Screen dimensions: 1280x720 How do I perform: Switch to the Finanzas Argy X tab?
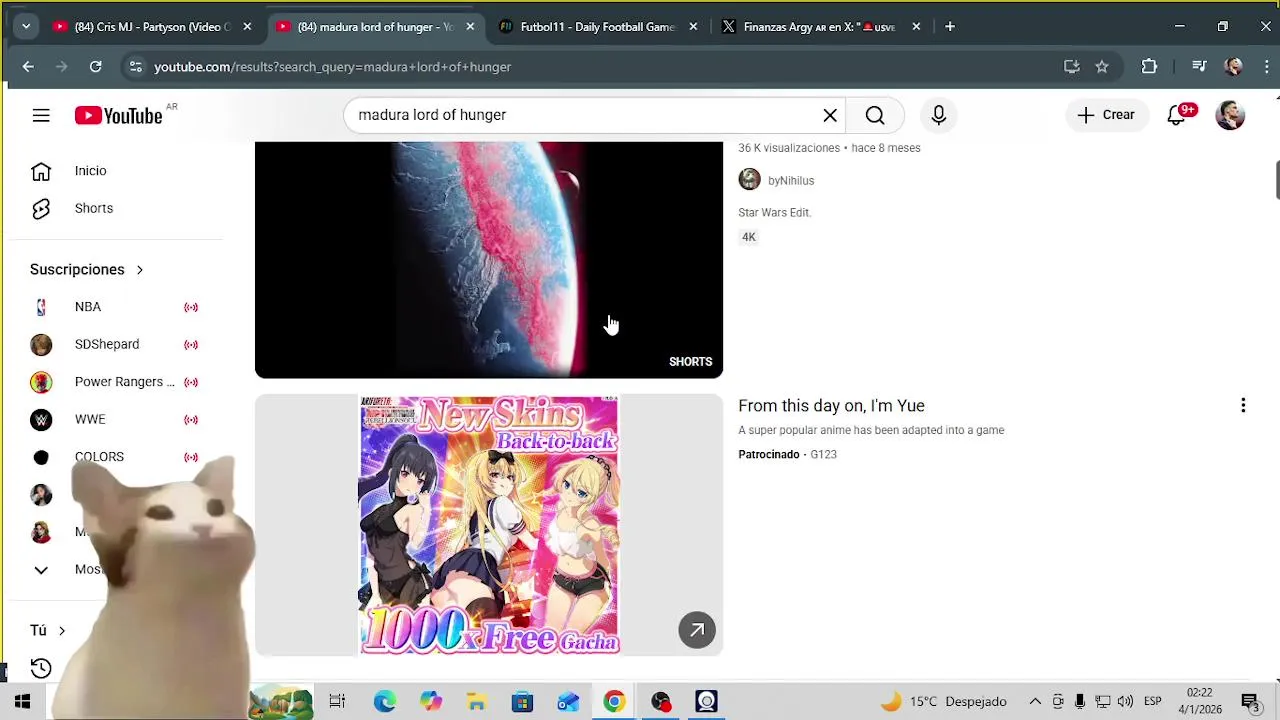point(822,27)
